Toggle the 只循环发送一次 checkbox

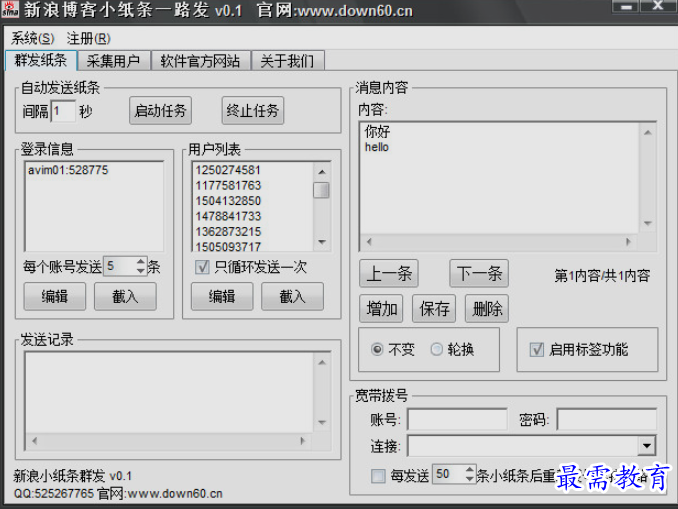pyautogui.click(x=202, y=267)
